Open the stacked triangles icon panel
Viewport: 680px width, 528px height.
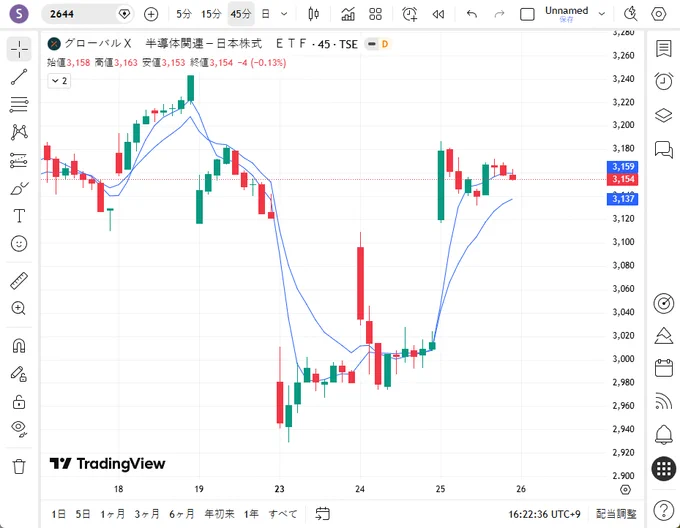[664, 336]
